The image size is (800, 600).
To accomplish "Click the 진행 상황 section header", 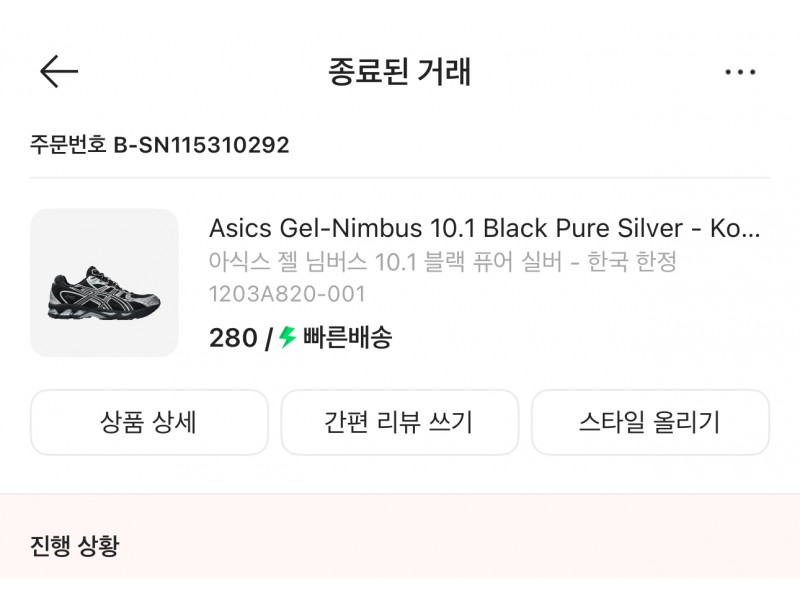I will click(74, 546).
